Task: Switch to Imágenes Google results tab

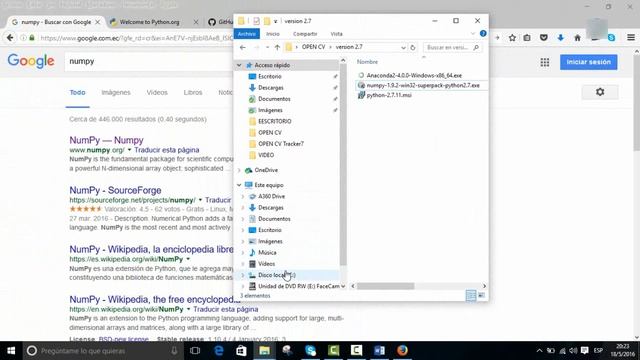Action: pos(116,93)
